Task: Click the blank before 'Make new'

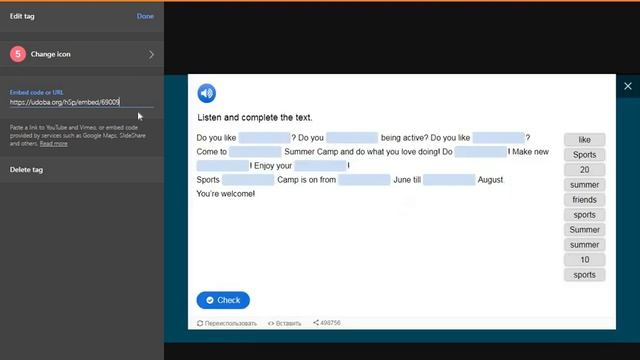Action: coord(480,152)
